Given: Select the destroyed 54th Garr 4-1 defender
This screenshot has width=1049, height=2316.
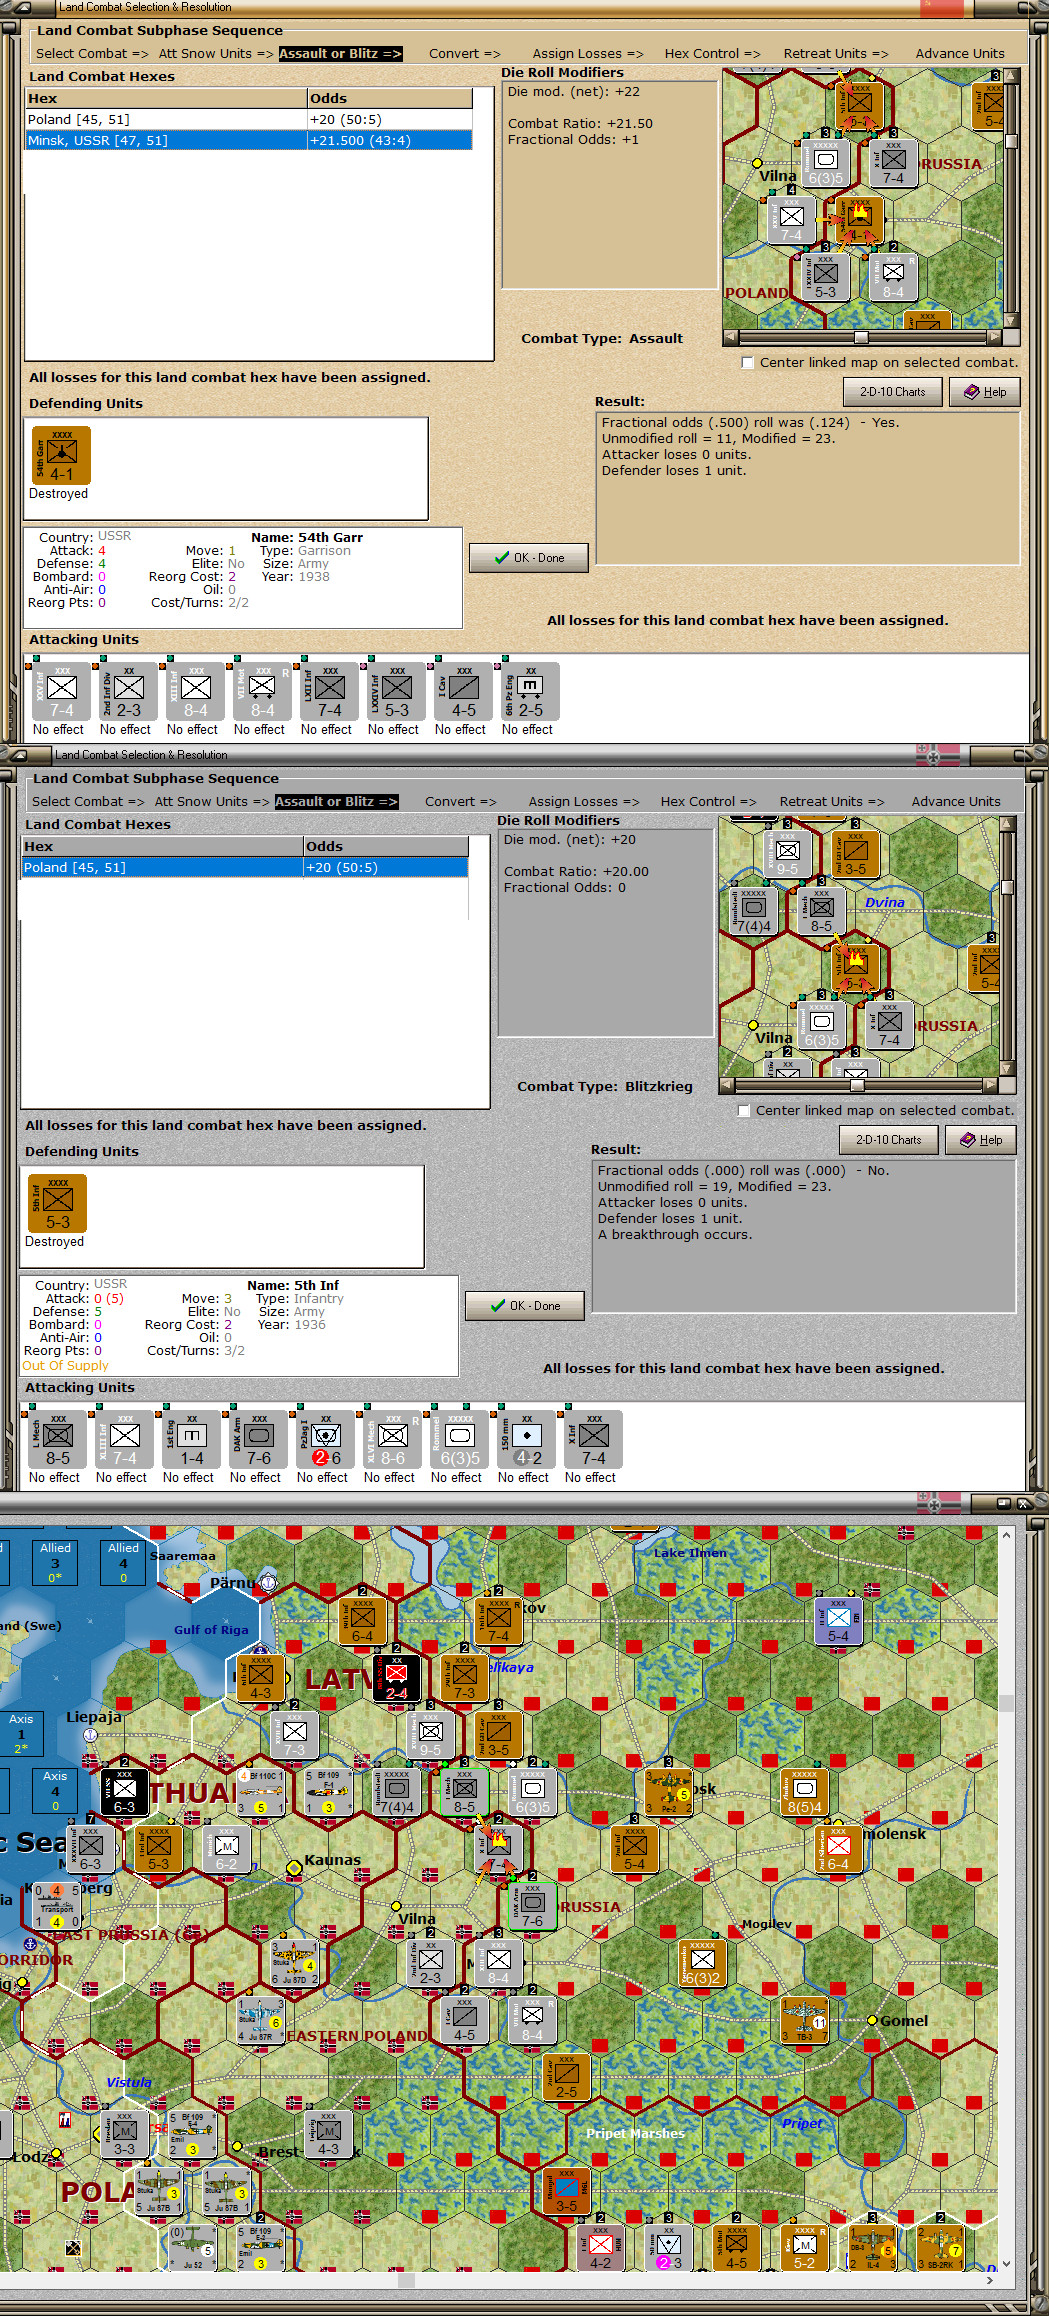Looking at the screenshot, I should (x=61, y=456).
